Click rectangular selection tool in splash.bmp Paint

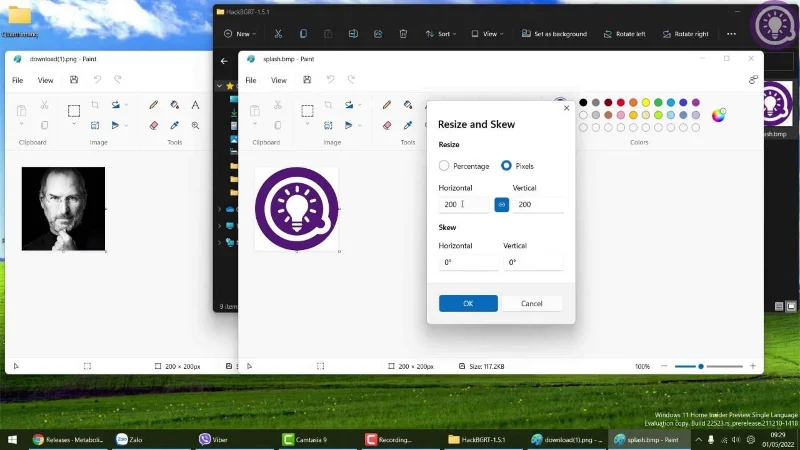pyautogui.click(x=307, y=111)
